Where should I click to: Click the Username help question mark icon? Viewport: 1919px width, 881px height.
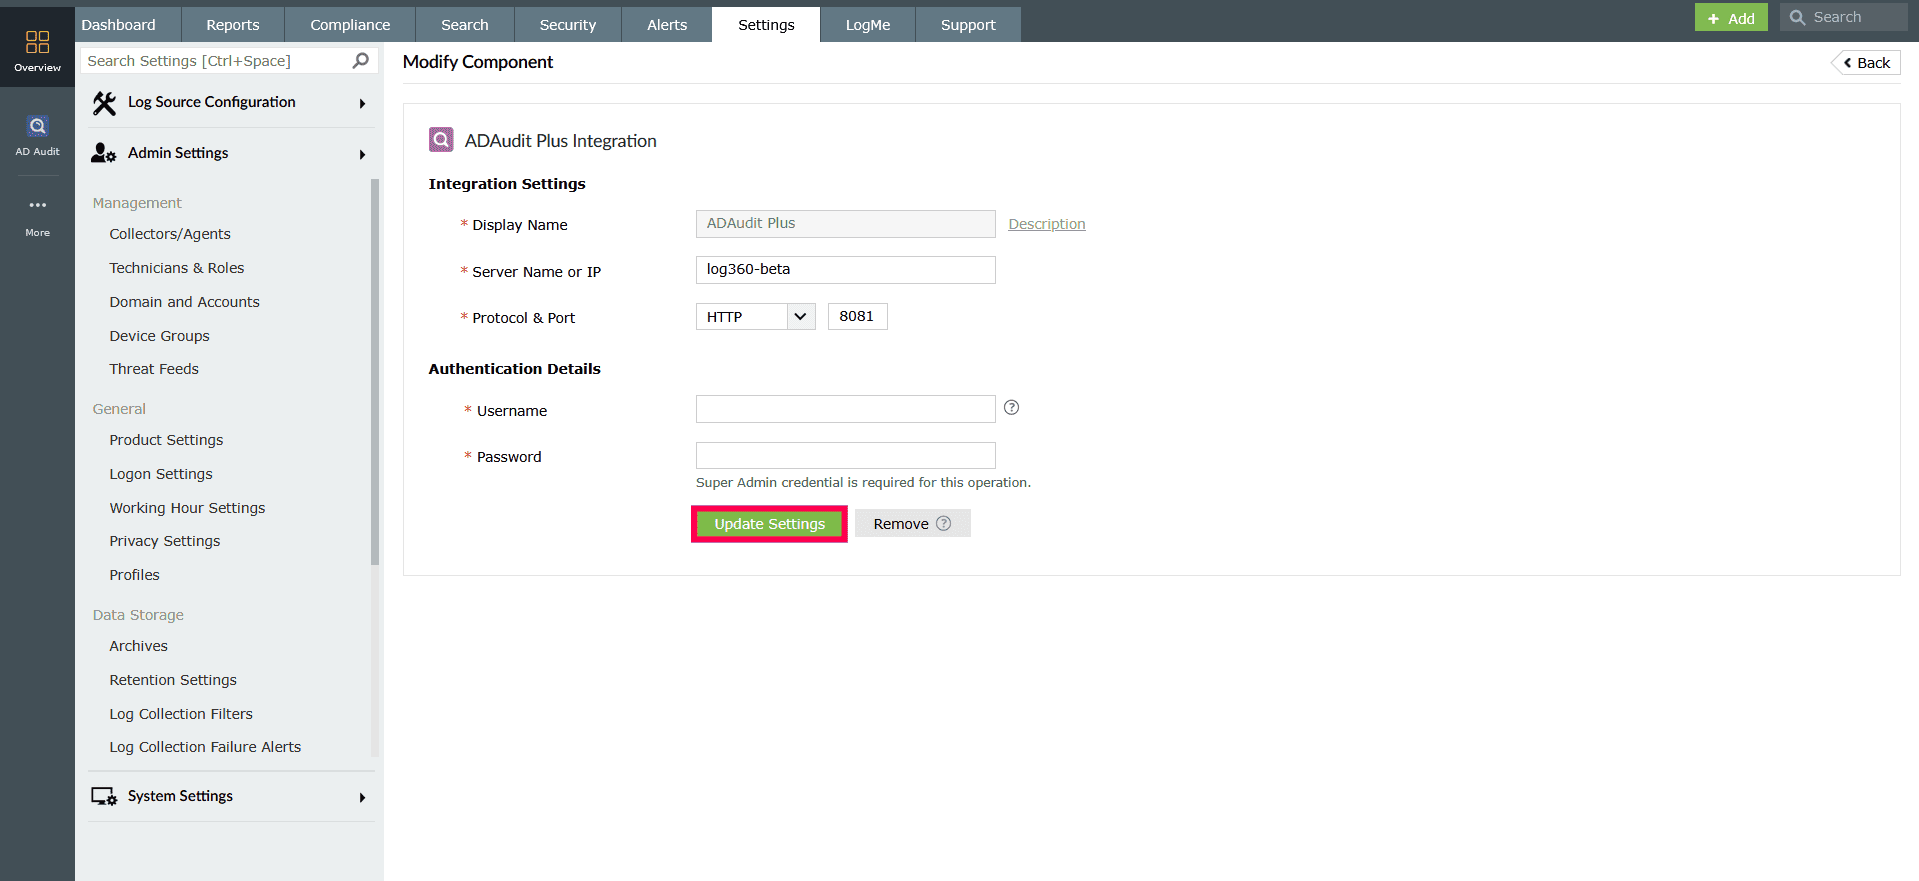tap(1011, 408)
